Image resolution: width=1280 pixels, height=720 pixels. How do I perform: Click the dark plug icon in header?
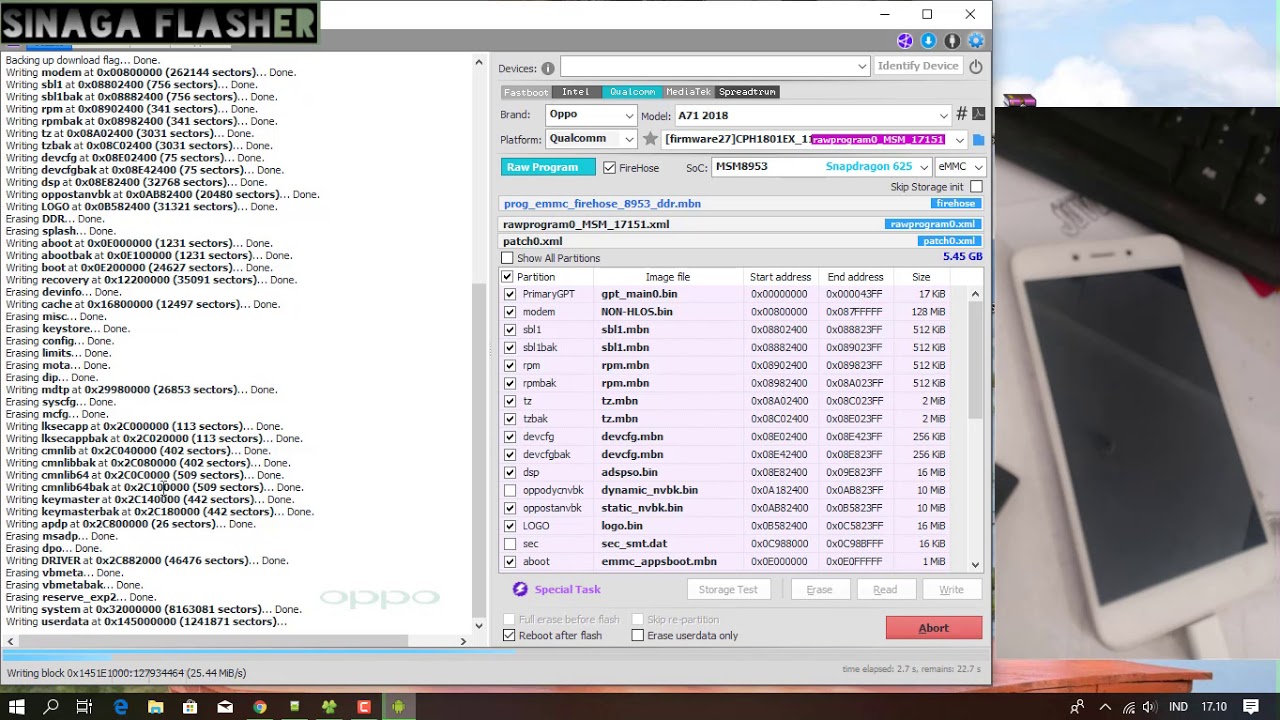point(952,41)
